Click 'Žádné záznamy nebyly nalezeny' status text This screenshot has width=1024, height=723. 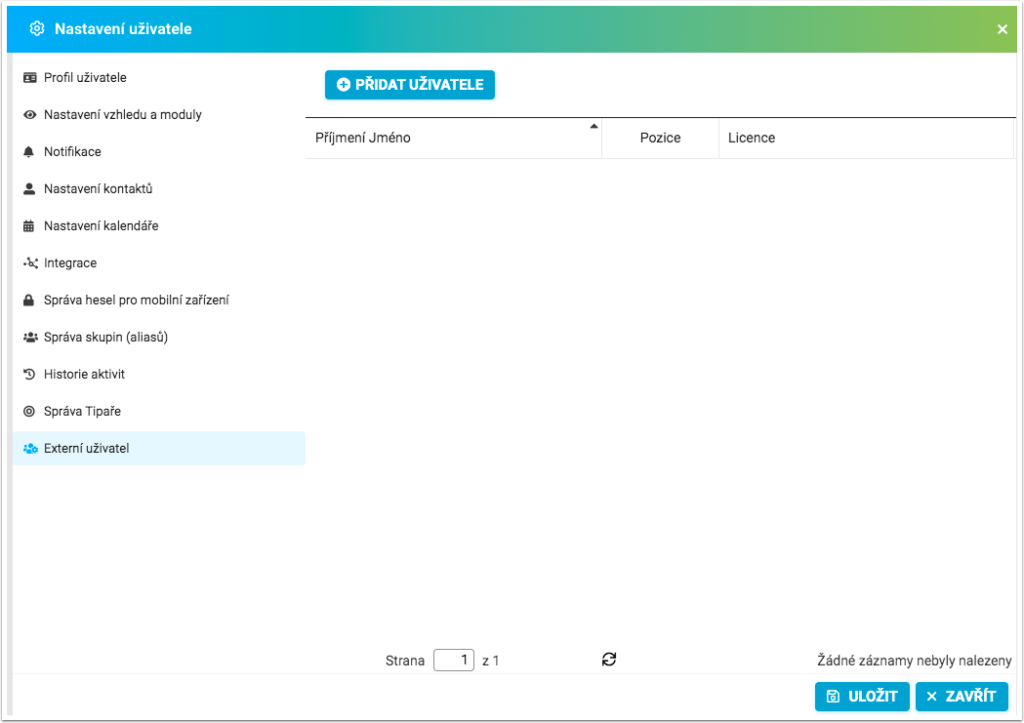[914, 660]
